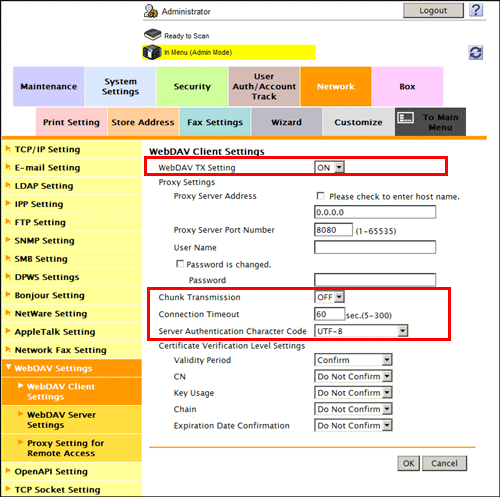This screenshot has height=497, width=500.
Task: Open the Validity Period dropdown
Action: pos(353,360)
